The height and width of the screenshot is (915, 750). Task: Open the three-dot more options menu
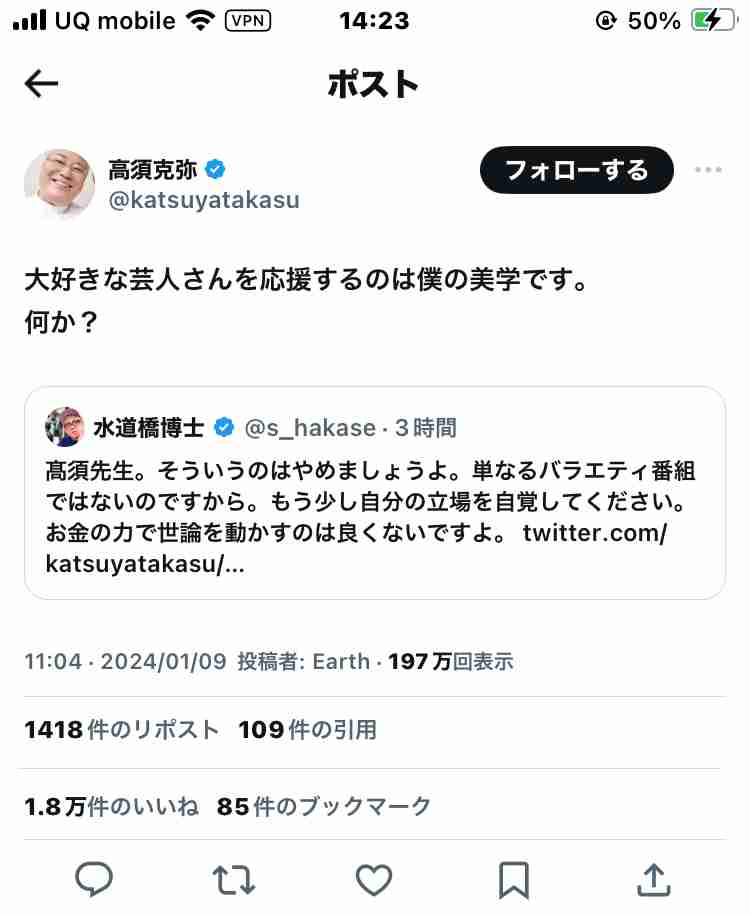point(708,170)
